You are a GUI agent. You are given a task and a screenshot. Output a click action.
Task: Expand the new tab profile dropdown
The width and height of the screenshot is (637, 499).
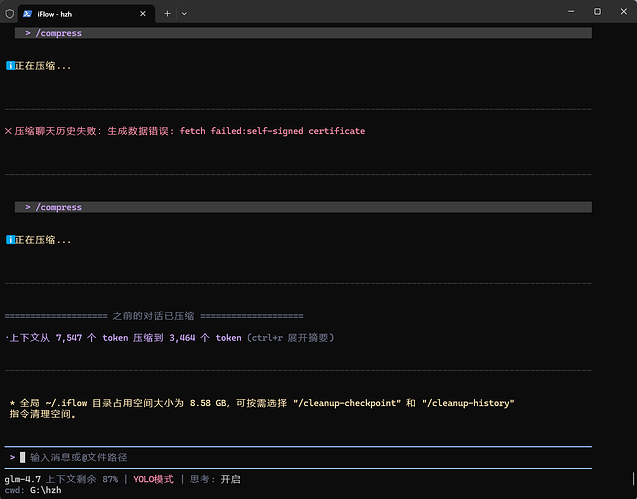point(184,14)
